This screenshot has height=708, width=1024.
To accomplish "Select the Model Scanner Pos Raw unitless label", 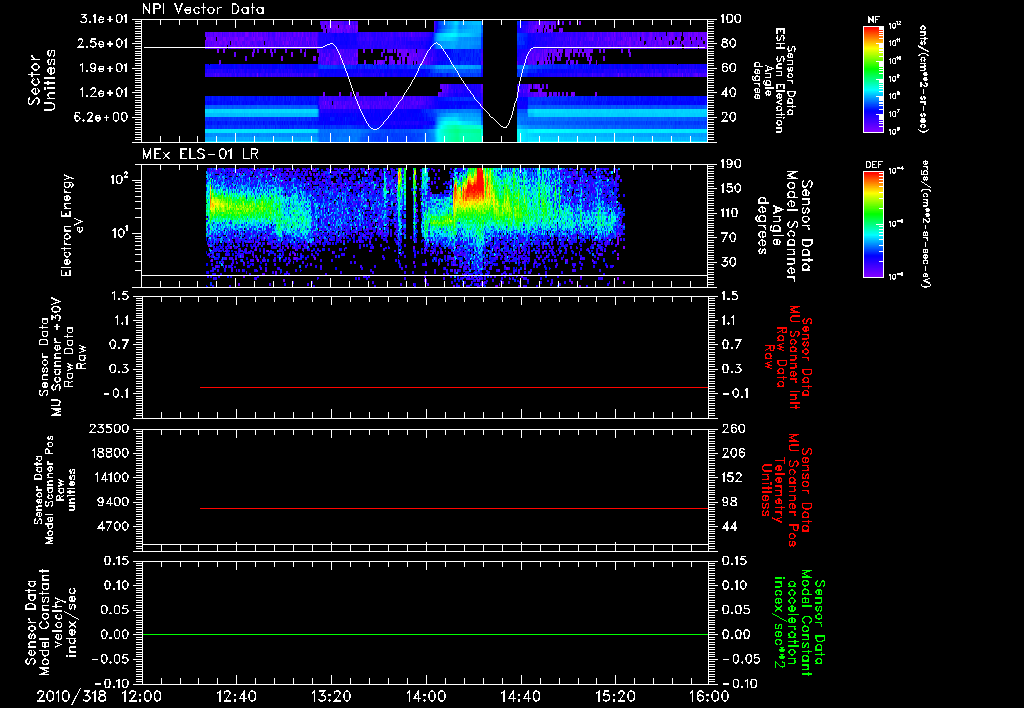I will click(55, 490).
